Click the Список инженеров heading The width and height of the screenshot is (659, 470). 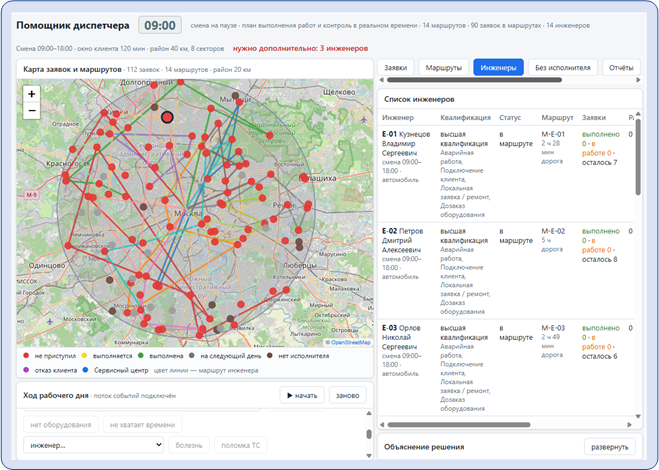tap(419, 100)
